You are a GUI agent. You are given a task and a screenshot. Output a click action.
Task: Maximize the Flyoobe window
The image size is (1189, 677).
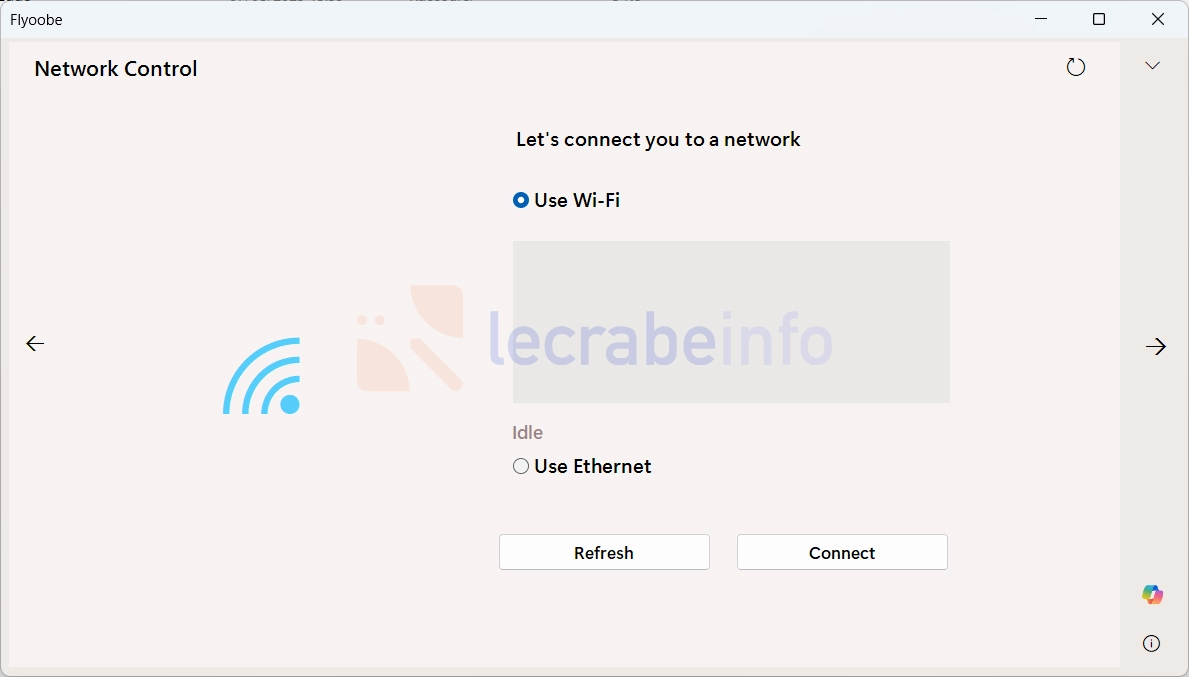[1099, 19]
